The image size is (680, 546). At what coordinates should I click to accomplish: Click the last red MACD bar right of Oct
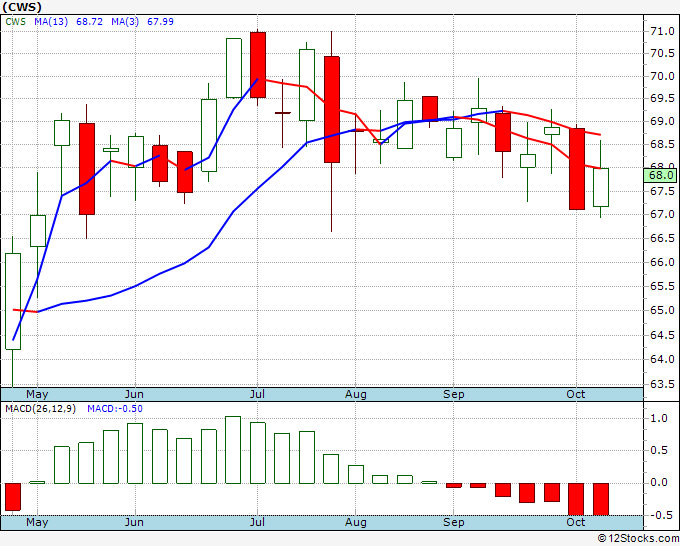point(601,499)
